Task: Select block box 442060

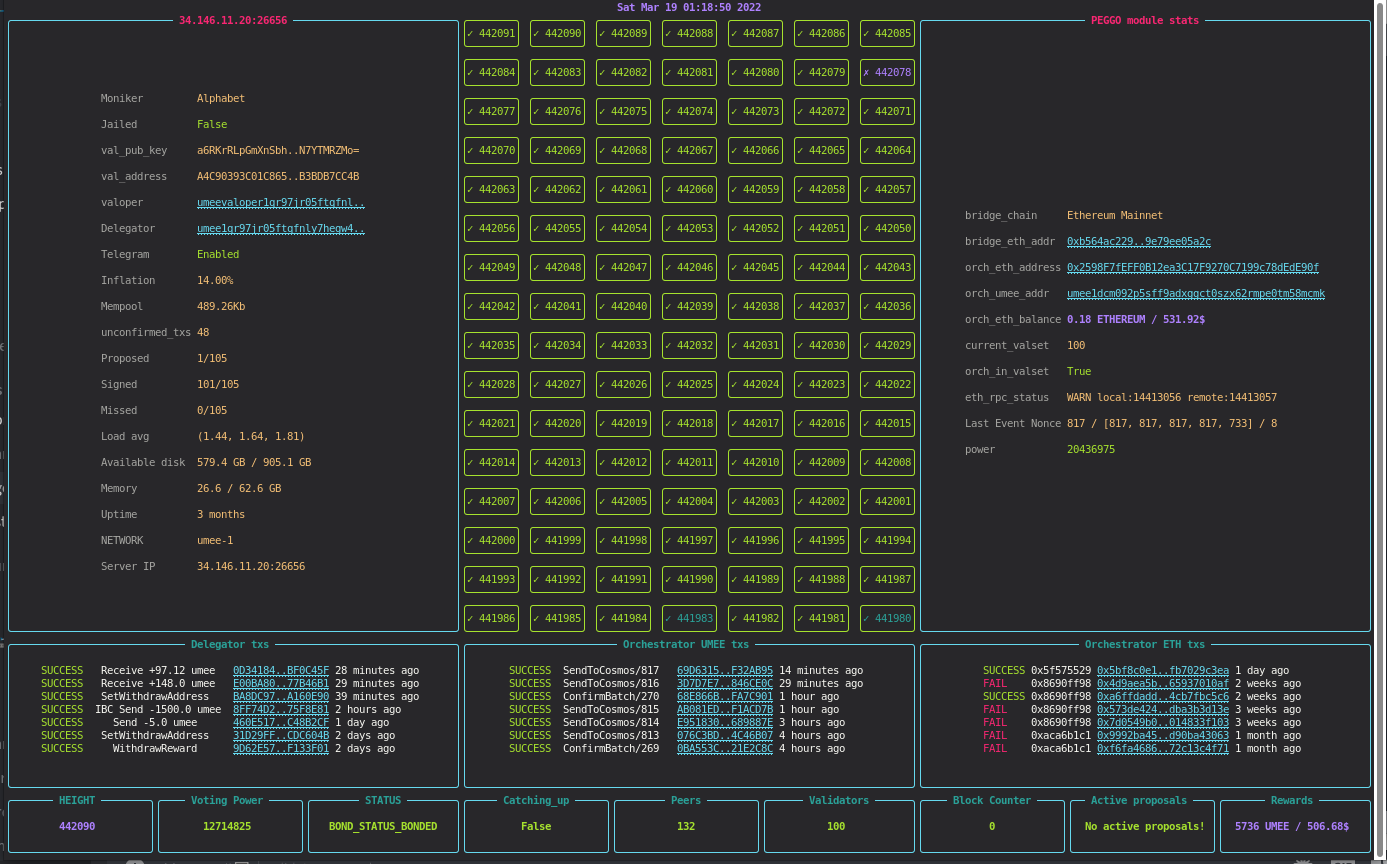Action: 689,189
